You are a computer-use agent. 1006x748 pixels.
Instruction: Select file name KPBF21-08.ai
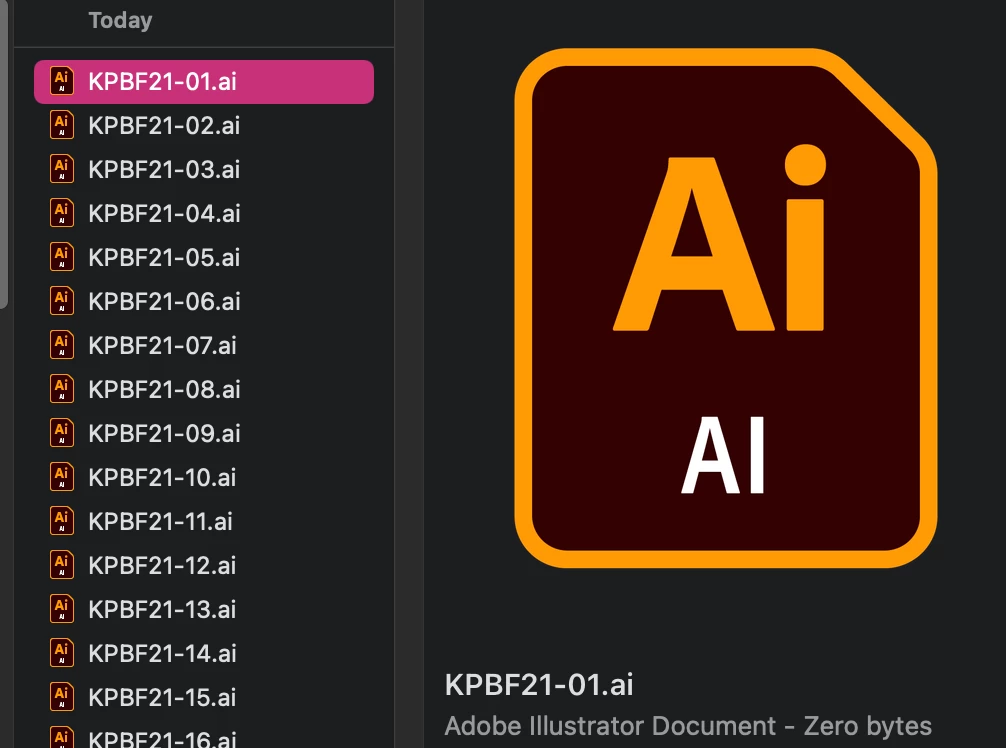coord(164,389)
